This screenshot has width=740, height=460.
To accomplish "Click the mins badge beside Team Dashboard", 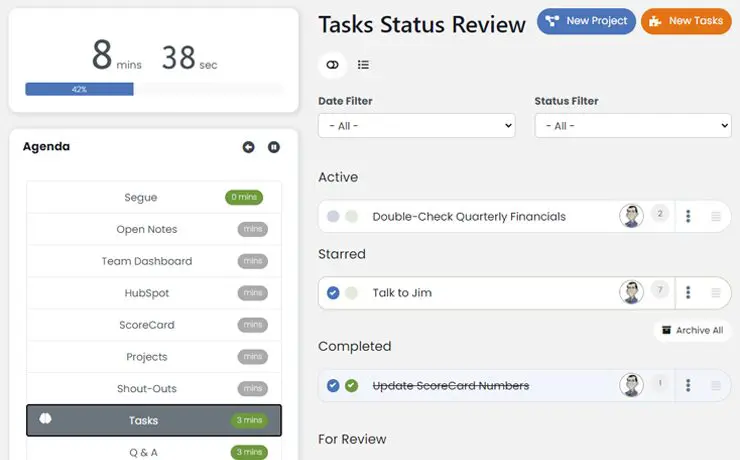I will [252, 261].
